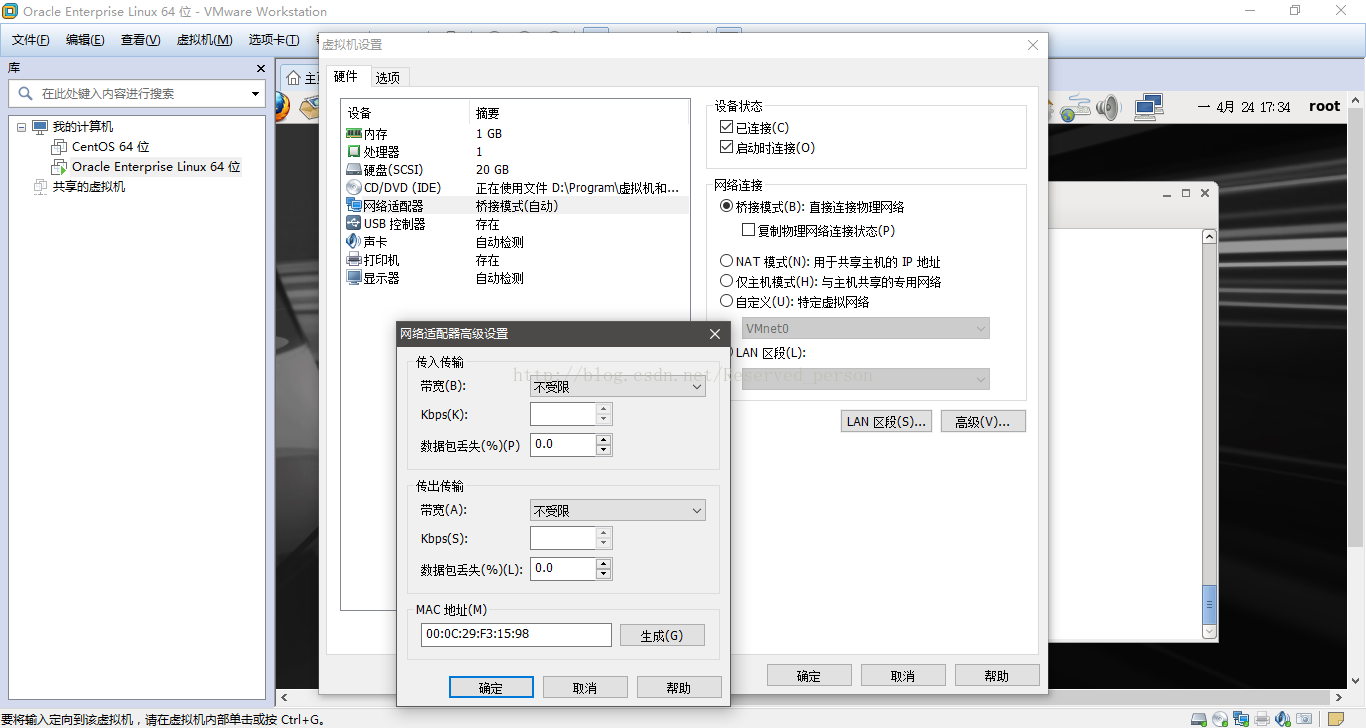This screenshot has height=728, width=1366.
Task: Open the VMnet0 network dropdown
Action: [866, 328]
